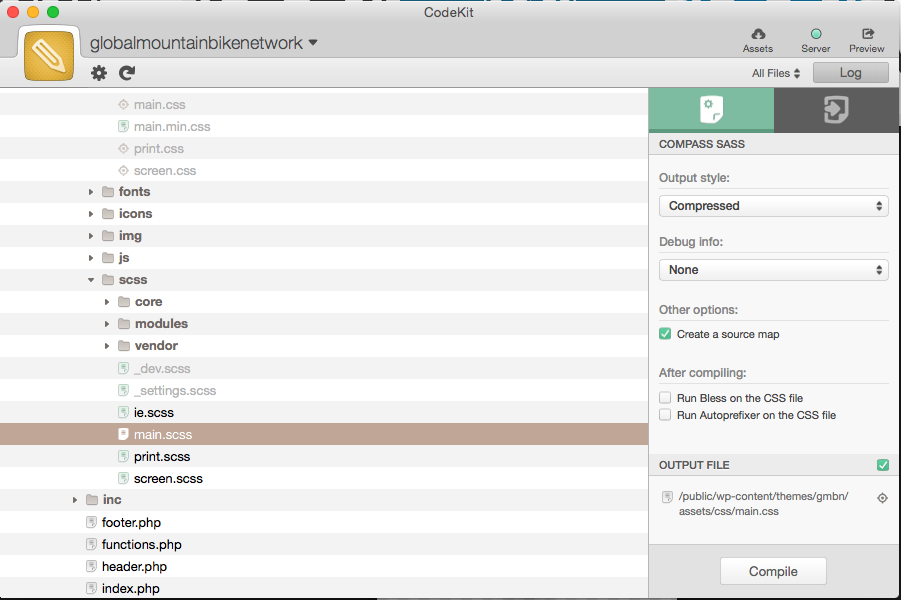Image resolution: width=901 pixels, height=600 pixels.
Task: Select the main.min.css file name
Action: click(172, 126)
